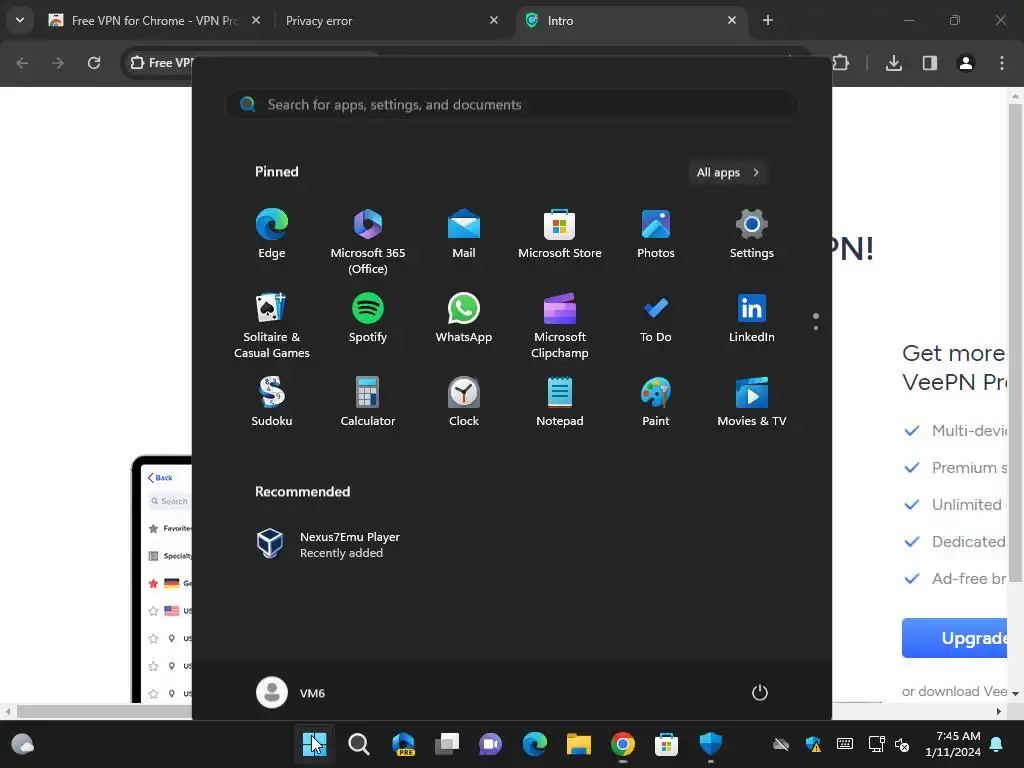Open the Mail app
Screen dimensions: 1024x768
click(464, 234)
